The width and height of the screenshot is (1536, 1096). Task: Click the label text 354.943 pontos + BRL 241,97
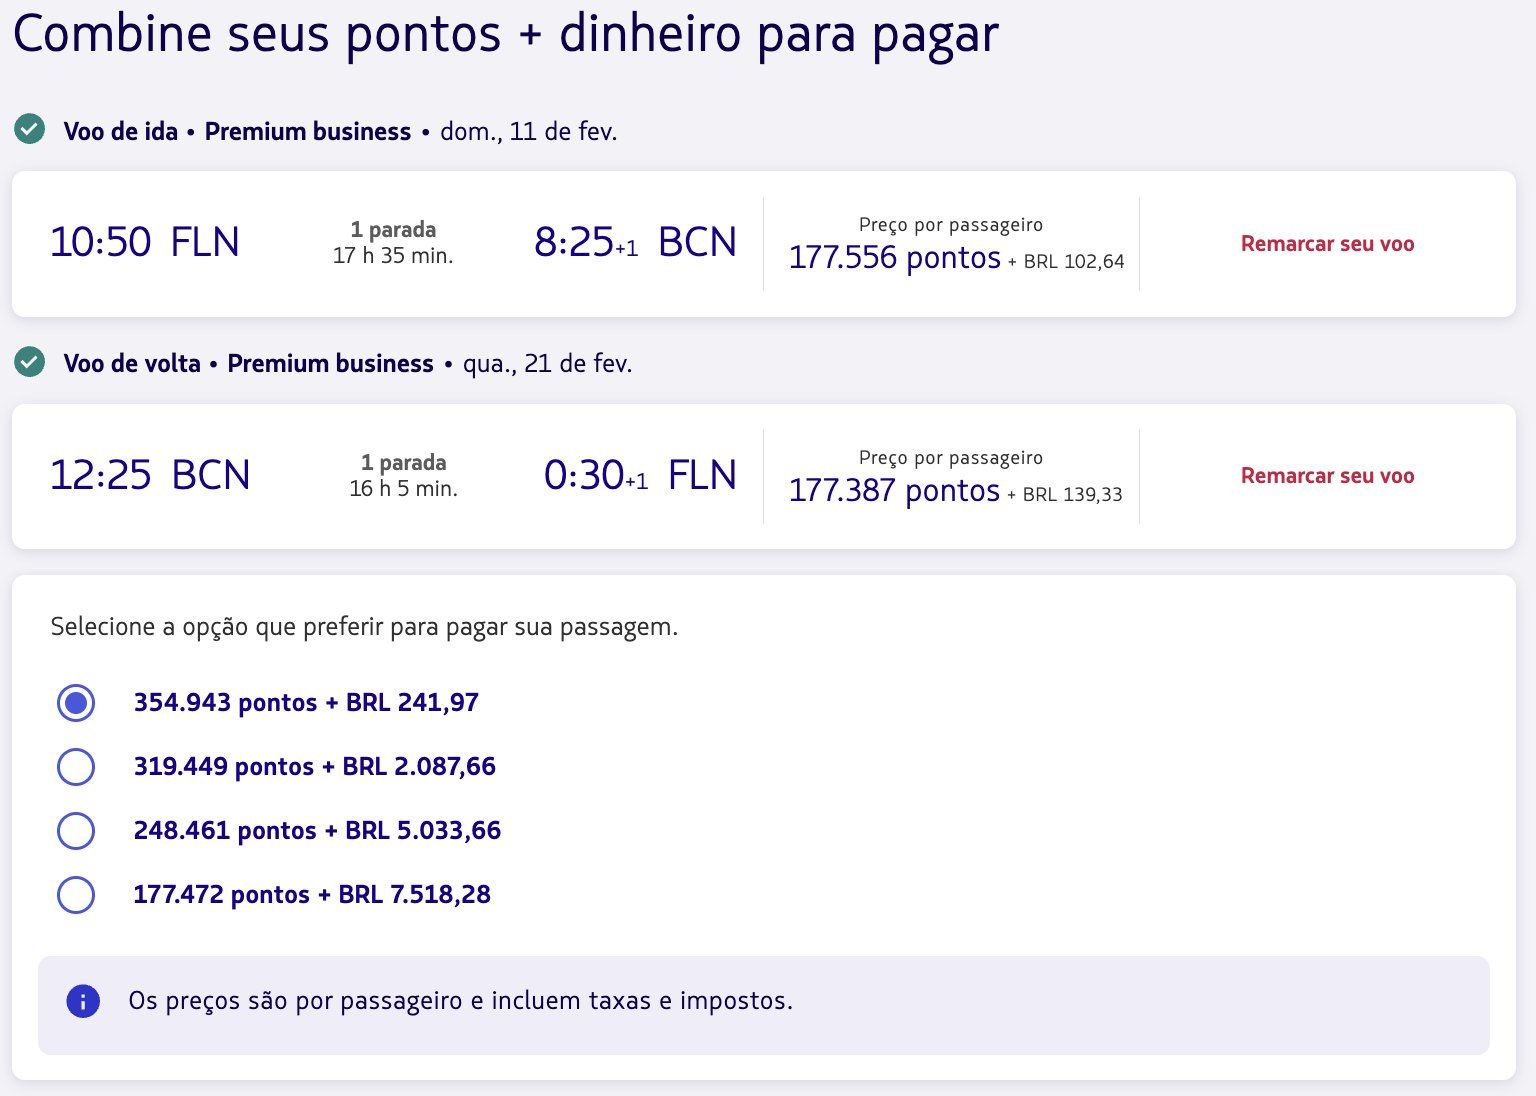(x=306, y=703)
